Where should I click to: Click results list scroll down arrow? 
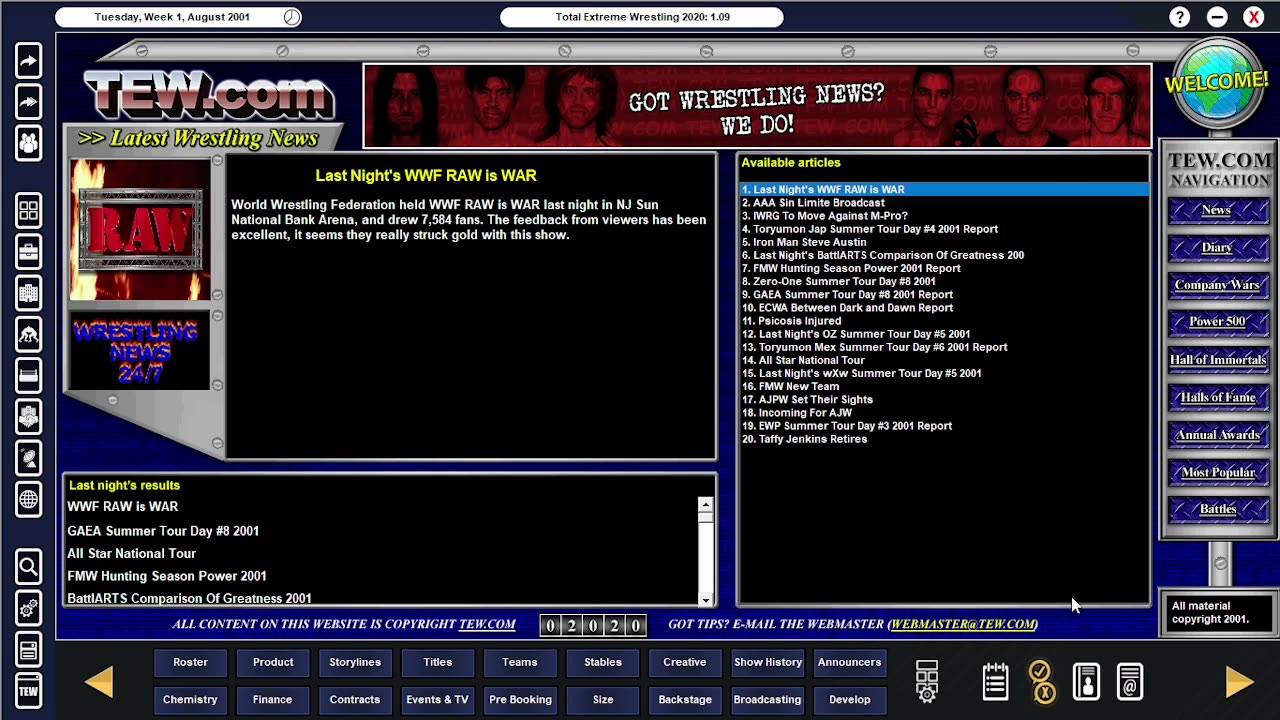(706, 600)
